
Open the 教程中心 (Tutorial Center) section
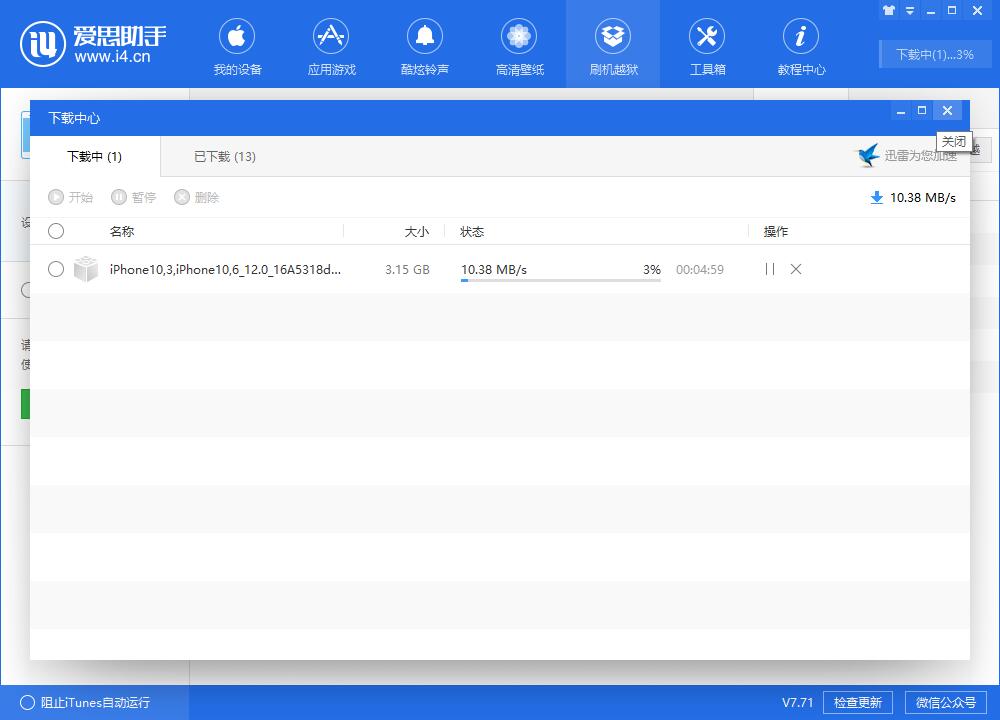click(801, 44)
